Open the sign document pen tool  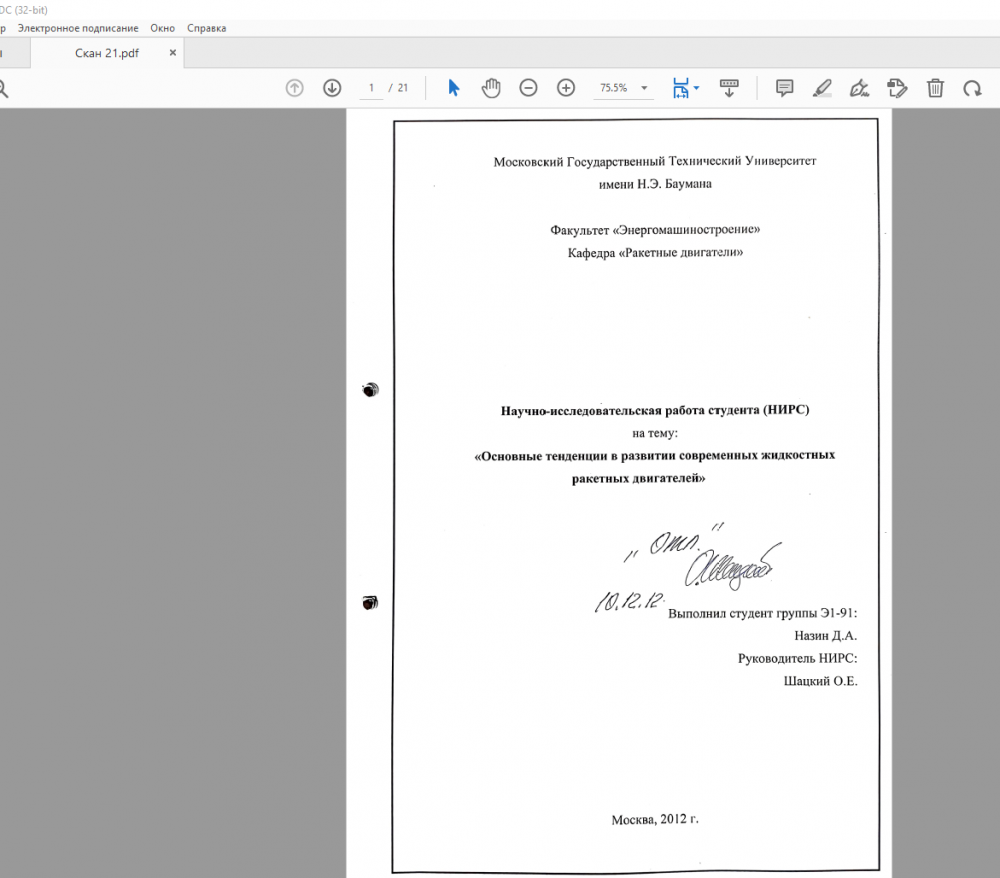pos(859,88)
